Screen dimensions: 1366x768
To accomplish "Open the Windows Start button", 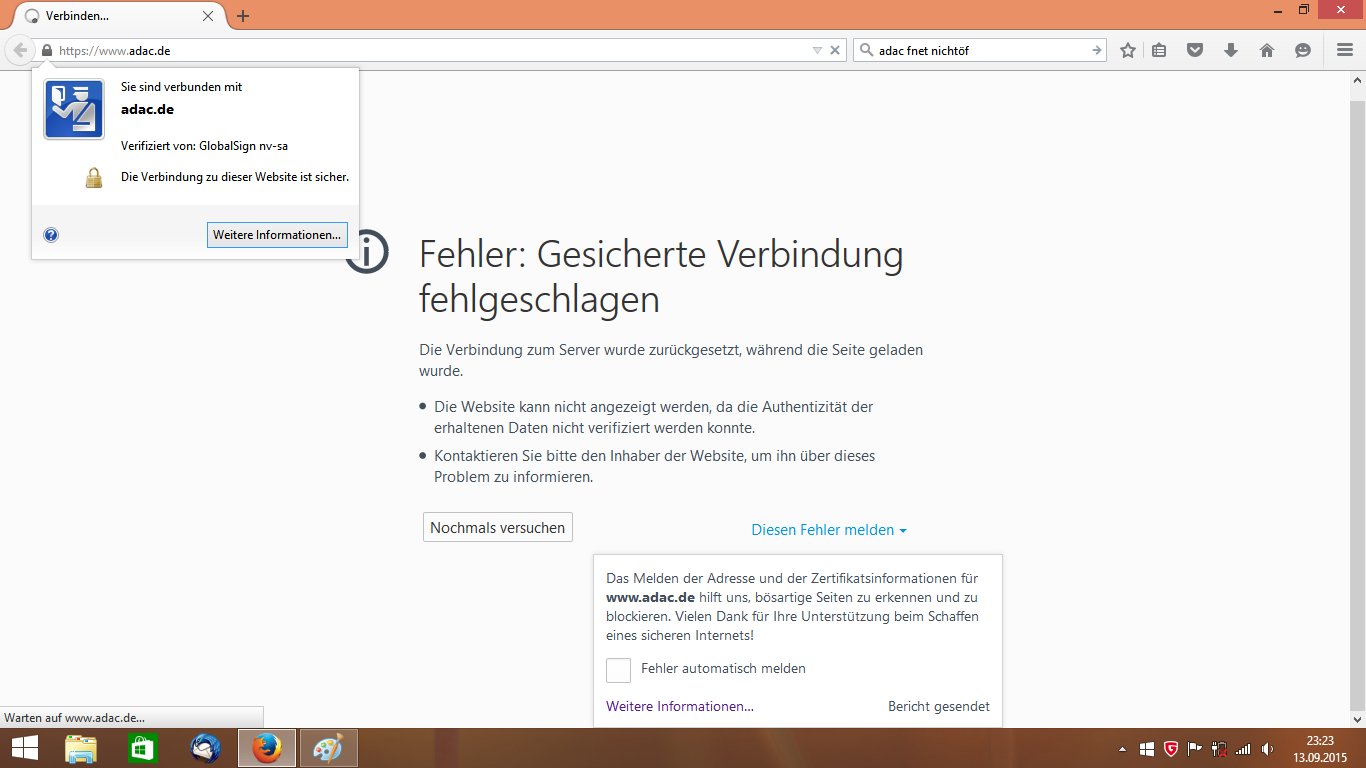I will click(25, 748).
